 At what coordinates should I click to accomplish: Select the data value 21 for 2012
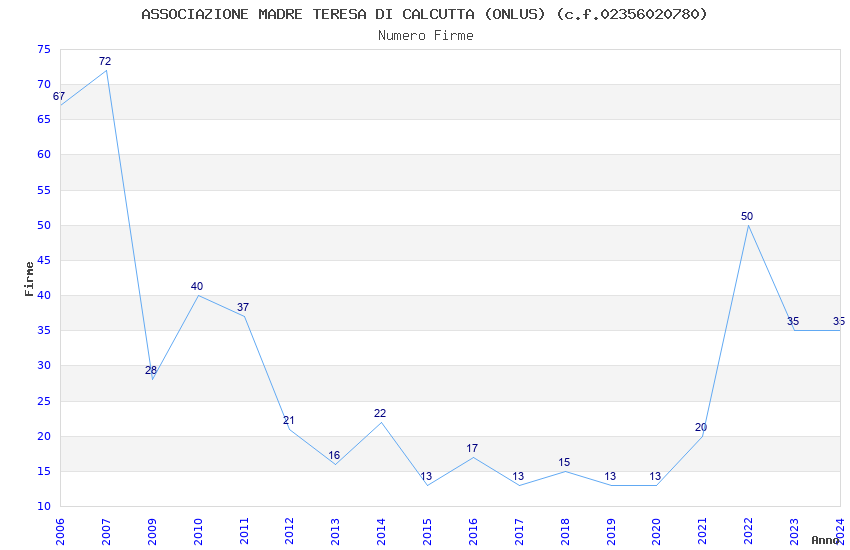[x=288, y=420]
